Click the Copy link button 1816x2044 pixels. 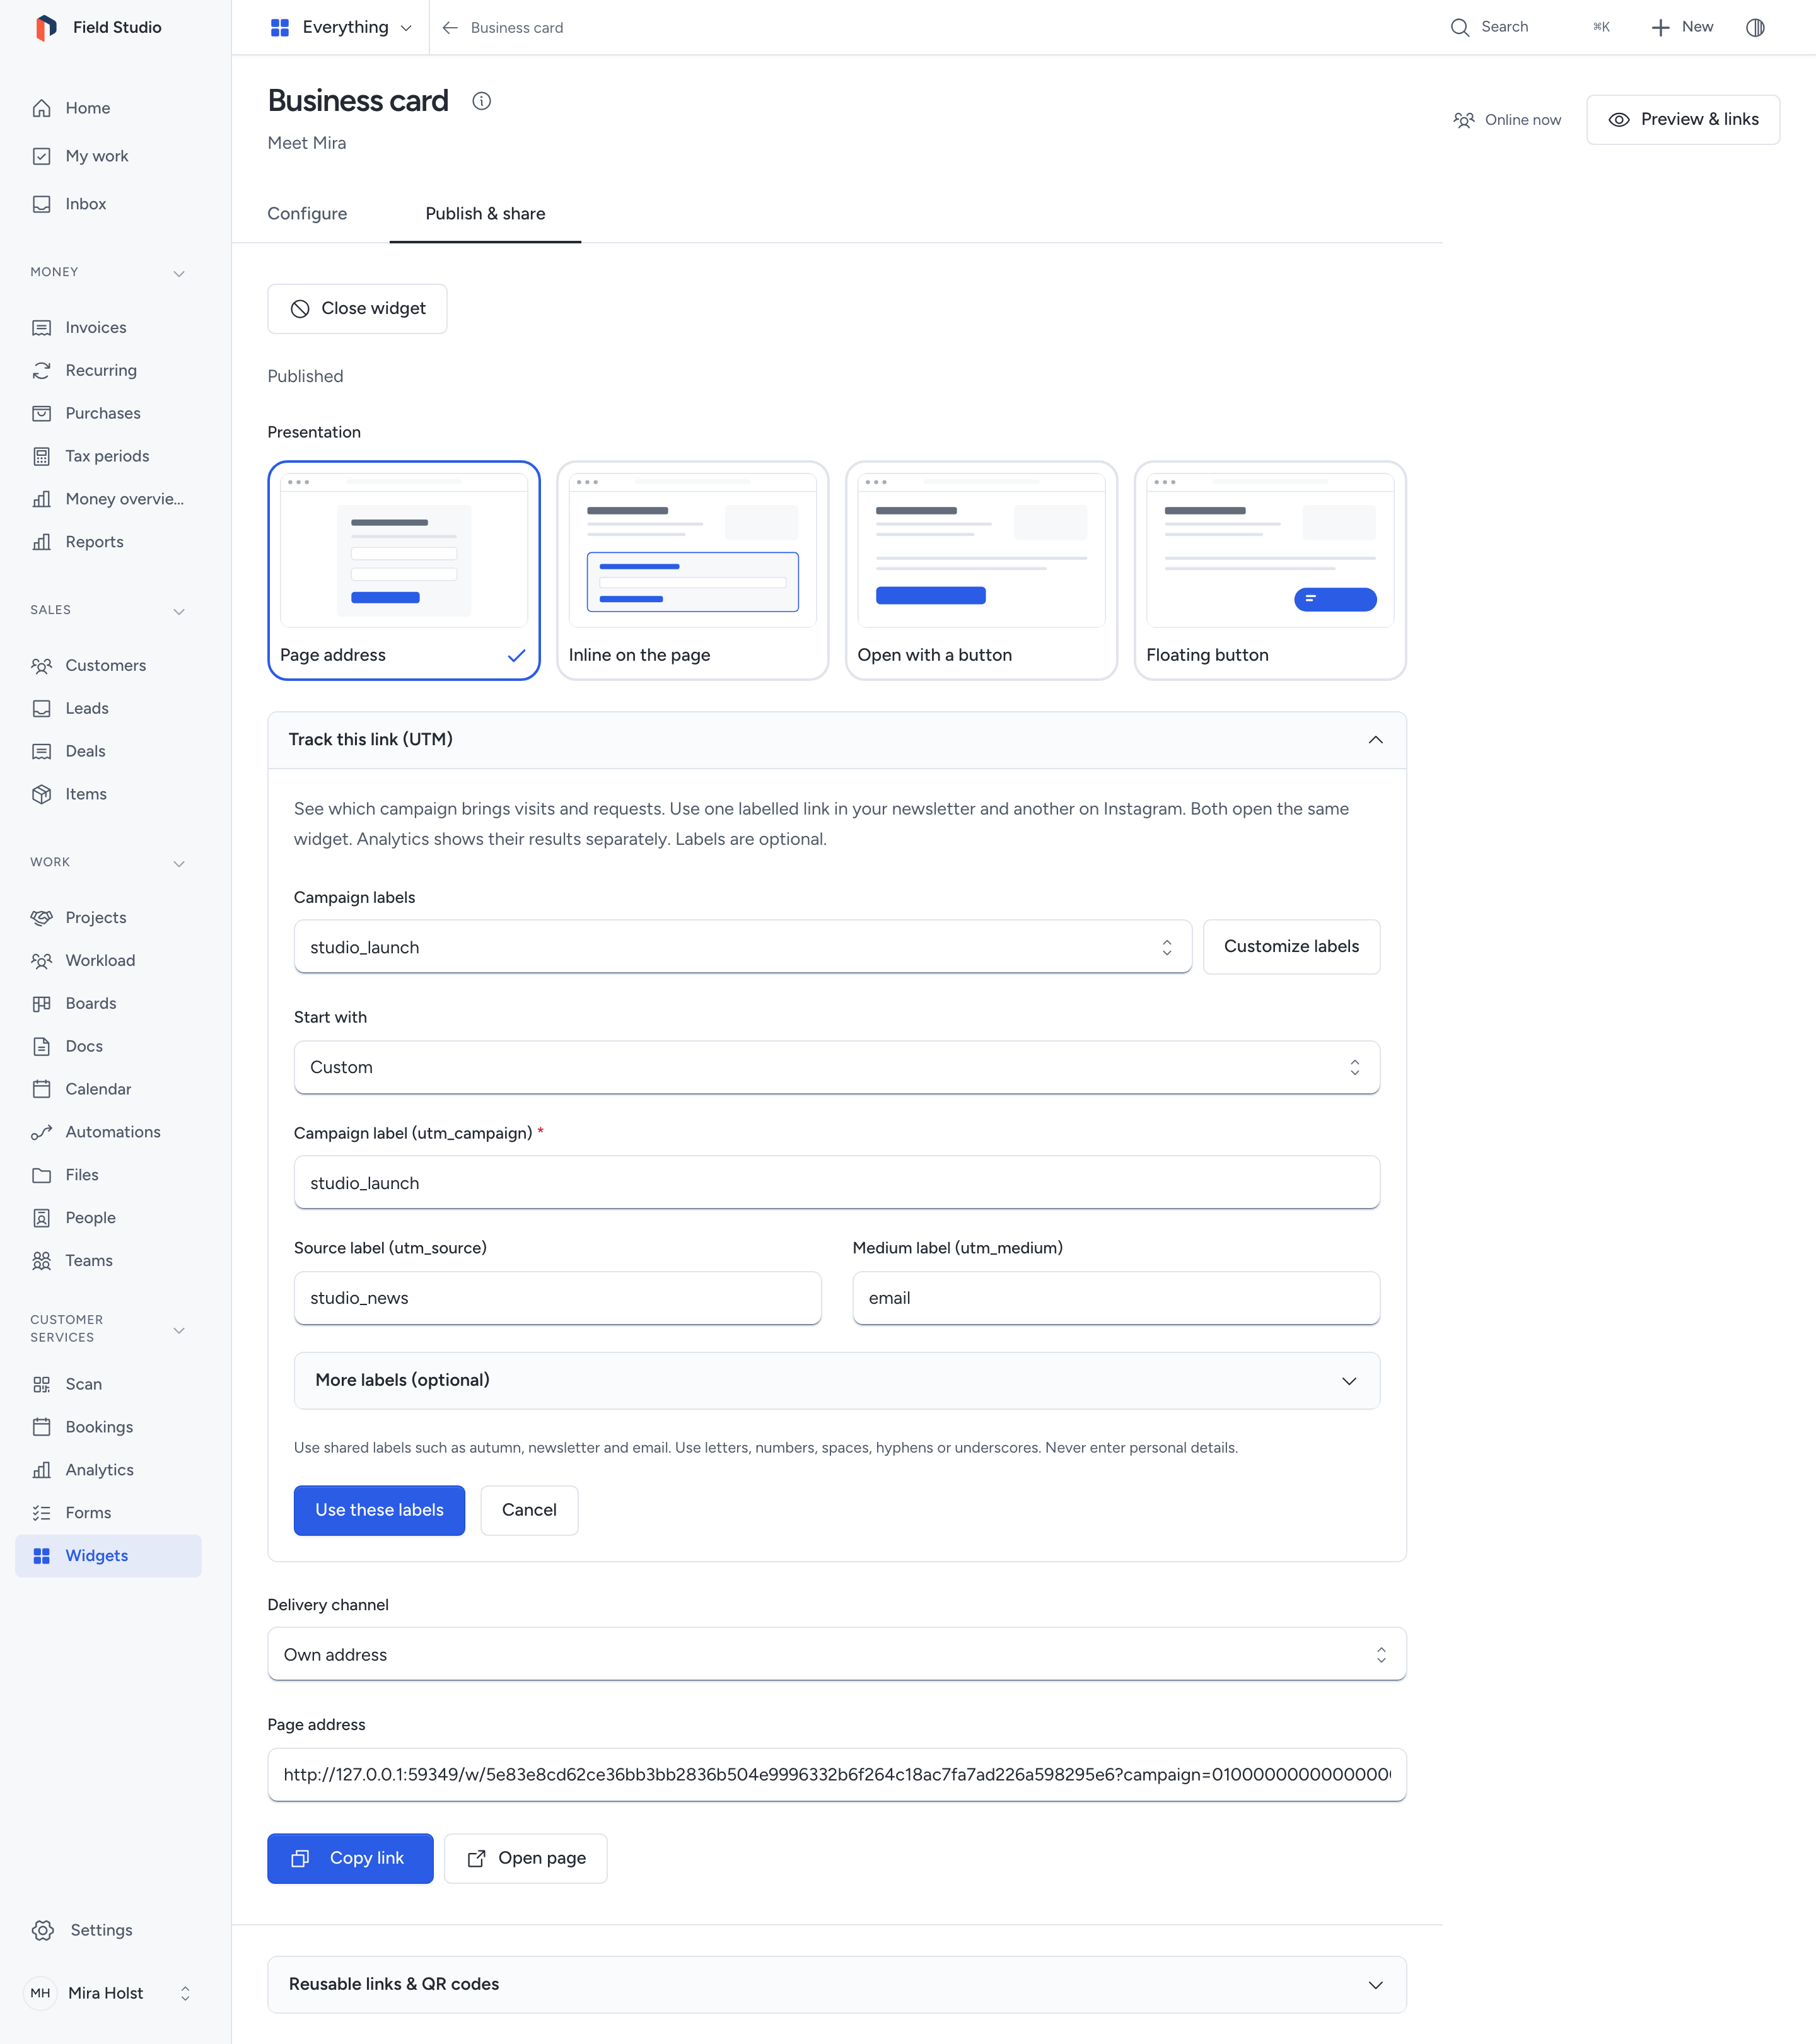pos(350,1858)
